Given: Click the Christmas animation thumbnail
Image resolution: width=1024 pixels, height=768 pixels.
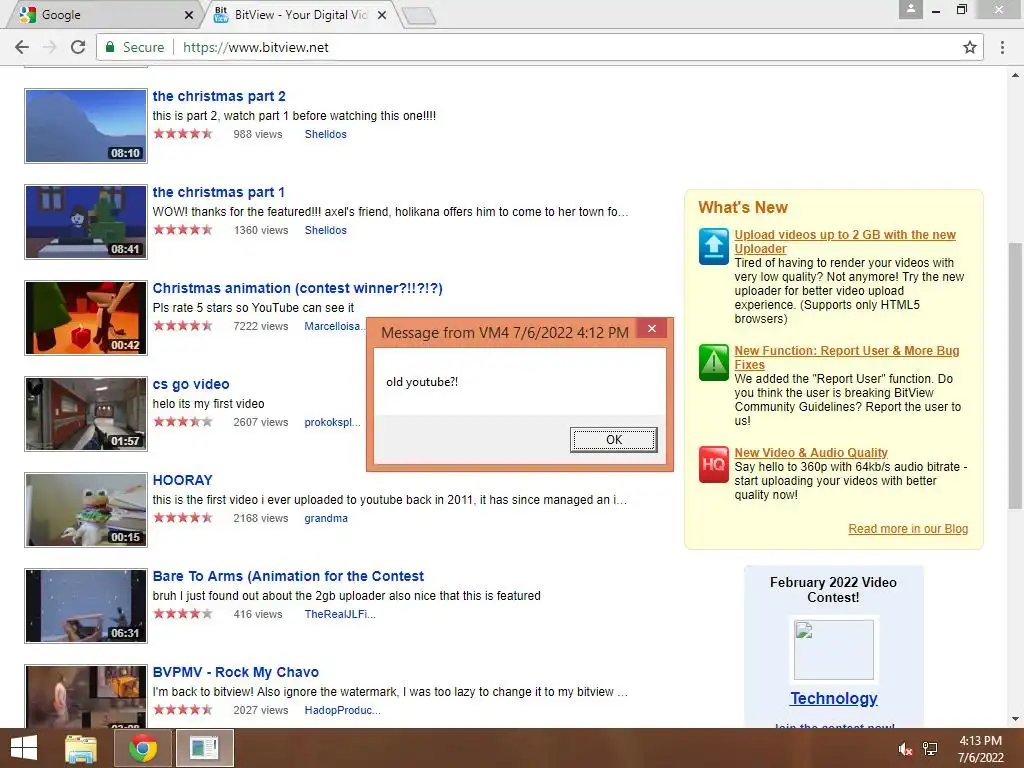Looking at the screenshot, I should click(86, 318).
